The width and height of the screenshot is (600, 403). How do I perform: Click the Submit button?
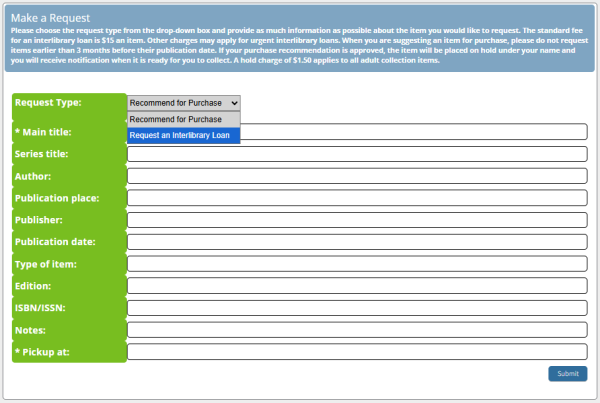[x=567, y=373]
